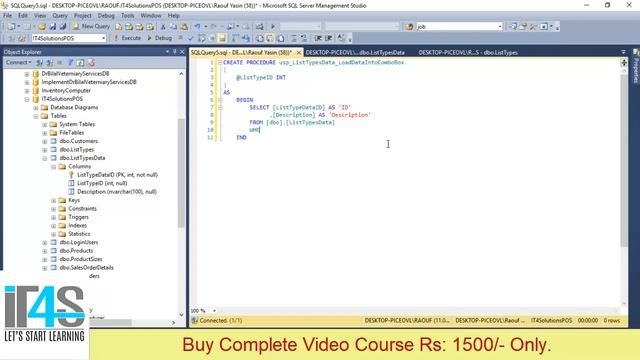Click the Execute query button
640x360 pixels.
point(127,38)
